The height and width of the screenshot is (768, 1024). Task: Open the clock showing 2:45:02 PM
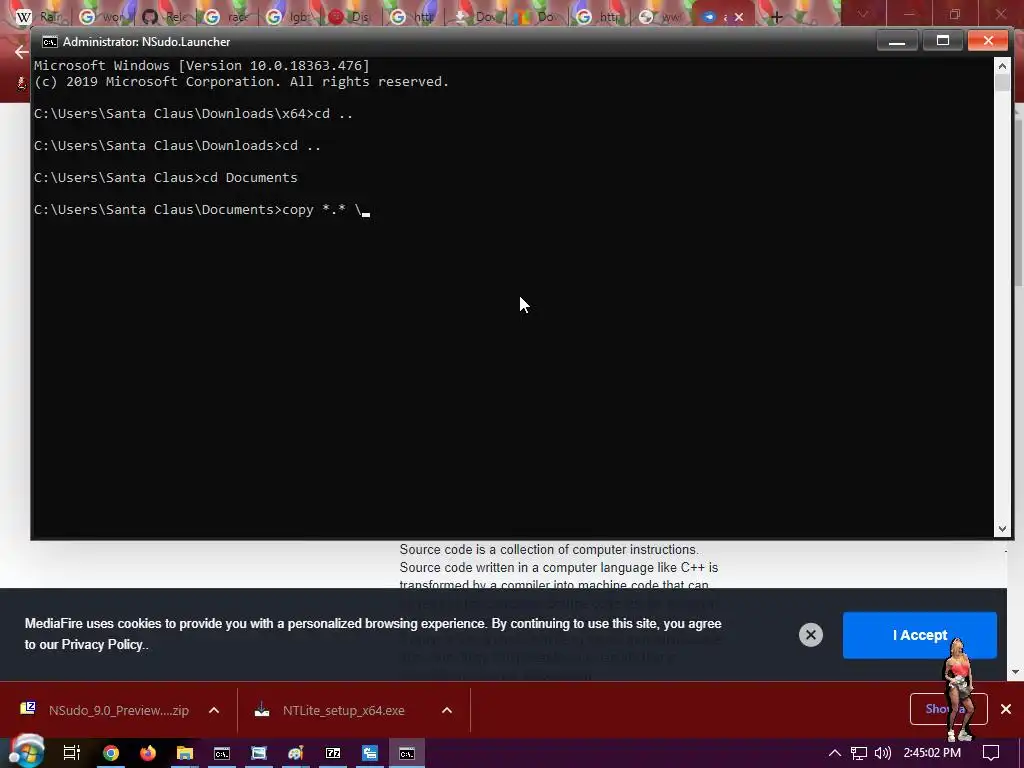(932, 753)
